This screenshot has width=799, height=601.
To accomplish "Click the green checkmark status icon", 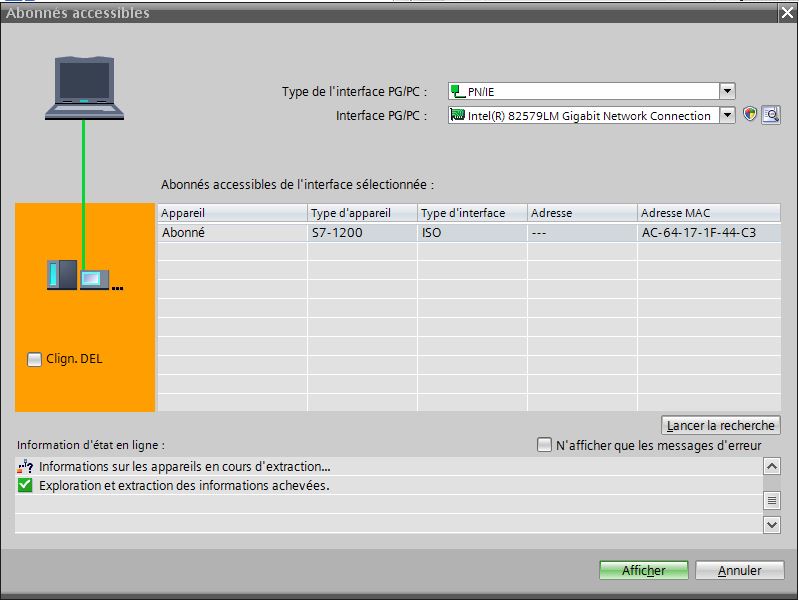I will point(25,486).
